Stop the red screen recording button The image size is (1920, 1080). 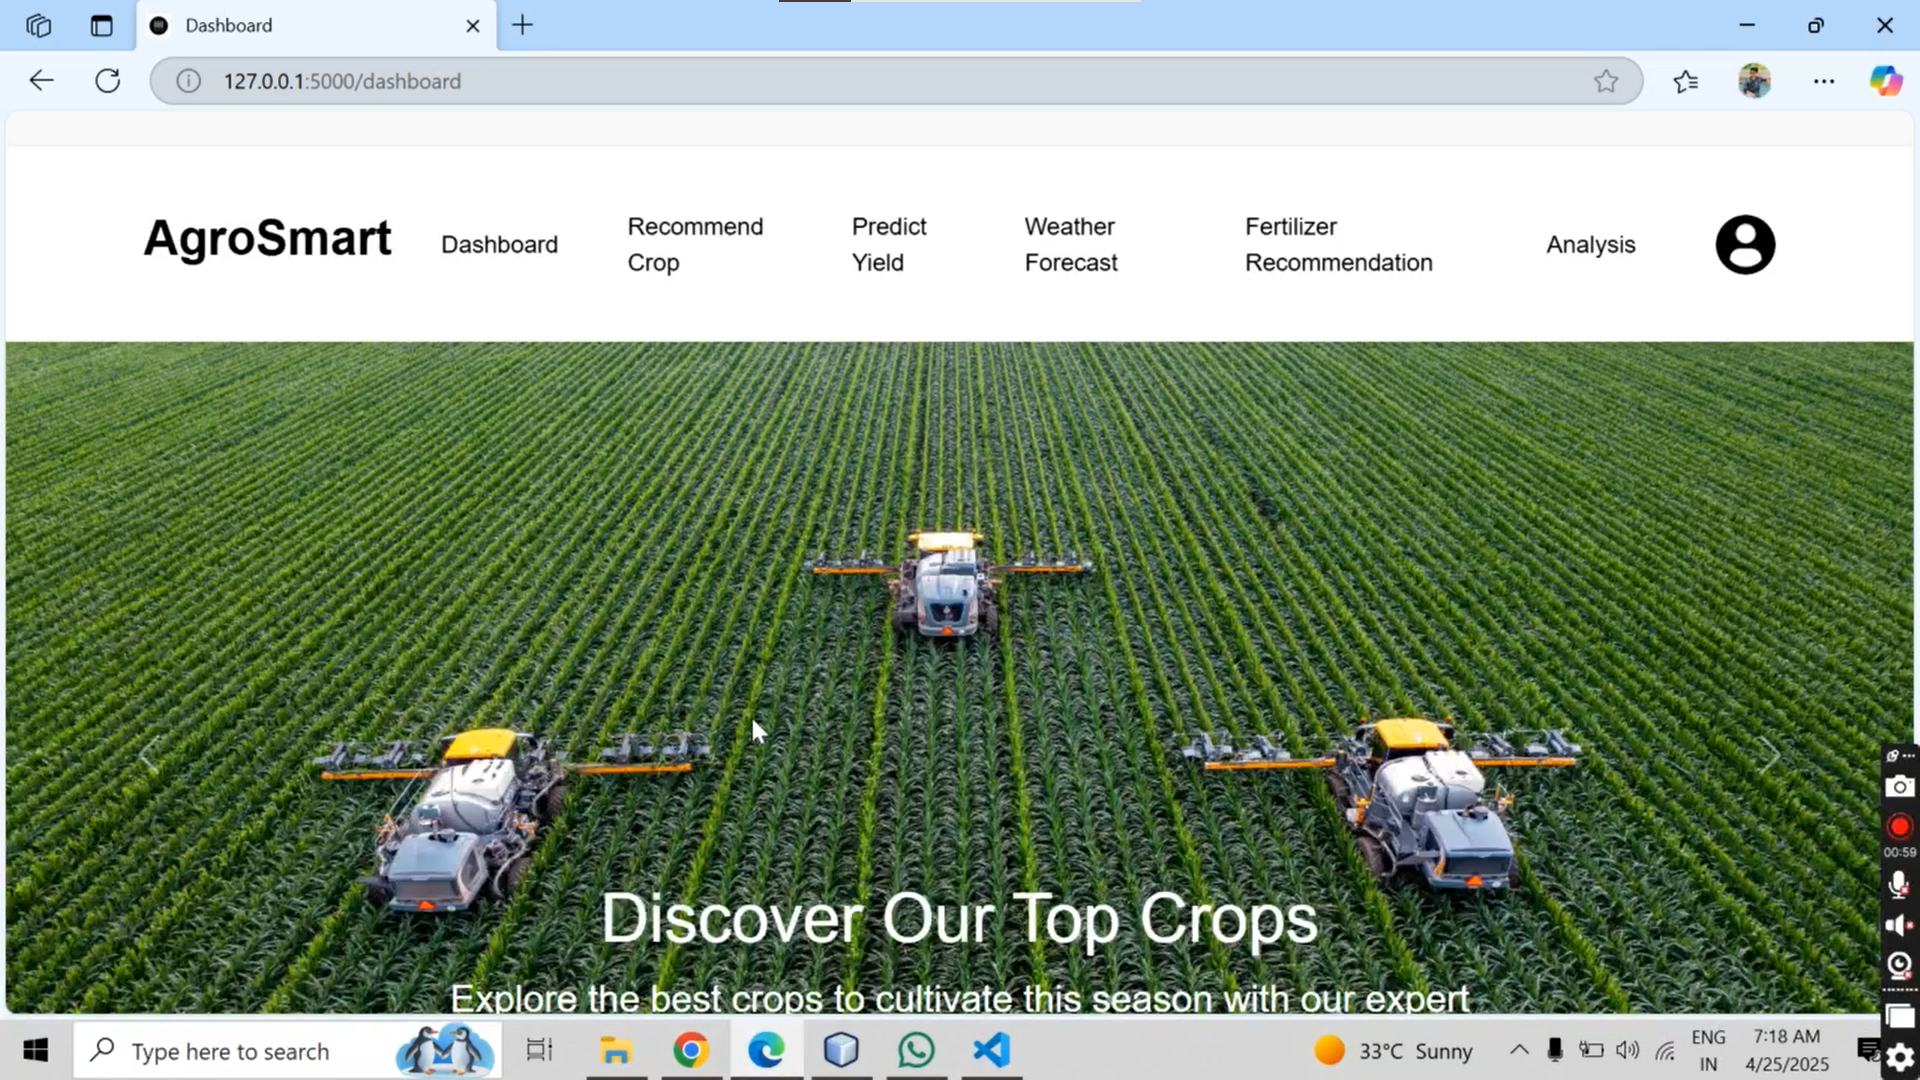click(1899, 827)
